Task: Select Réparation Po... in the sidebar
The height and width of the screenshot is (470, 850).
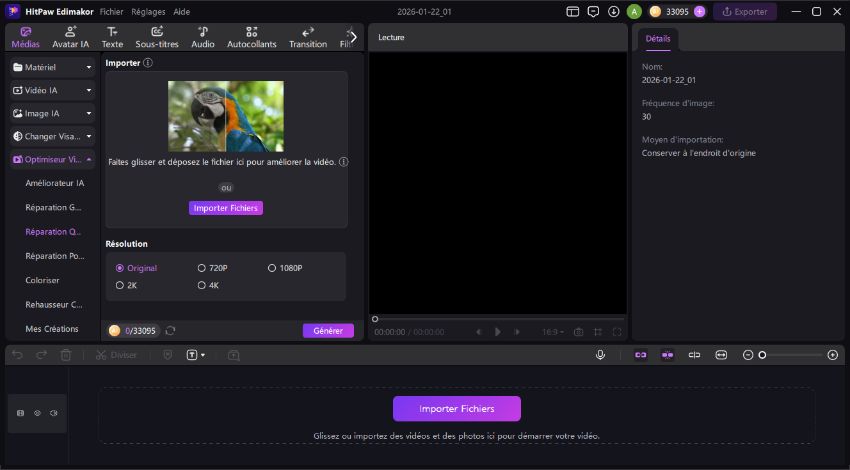Action: (55, 256)
